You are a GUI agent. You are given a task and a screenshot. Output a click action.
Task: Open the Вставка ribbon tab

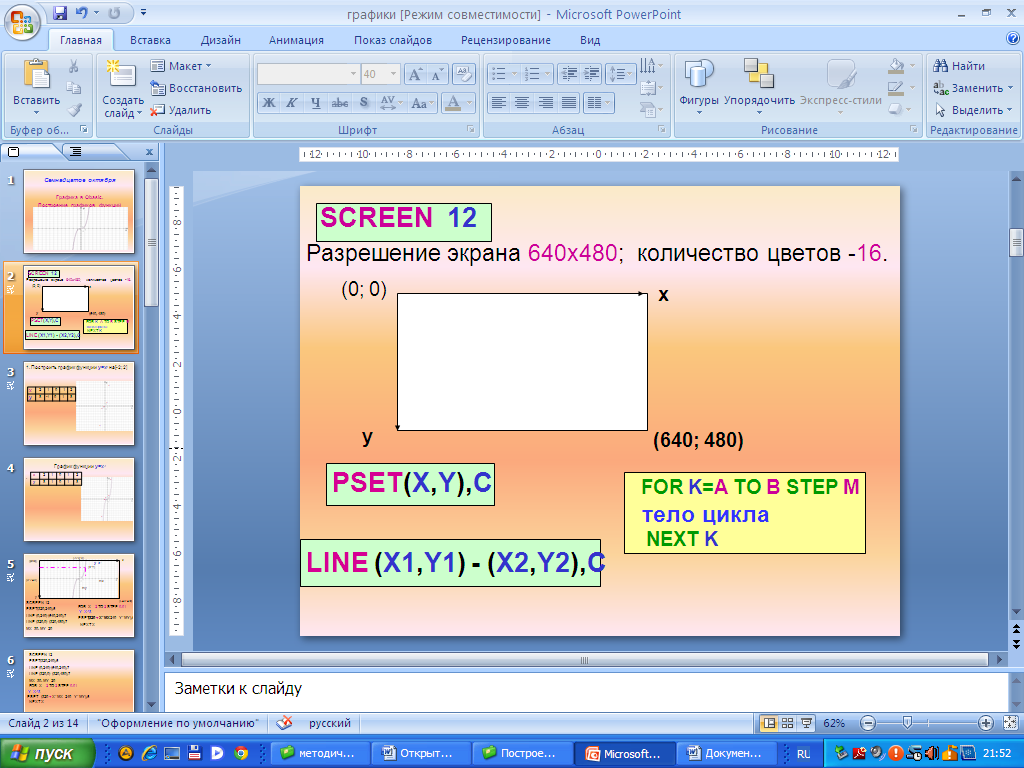pyautogui.click(x=150, y=40)
